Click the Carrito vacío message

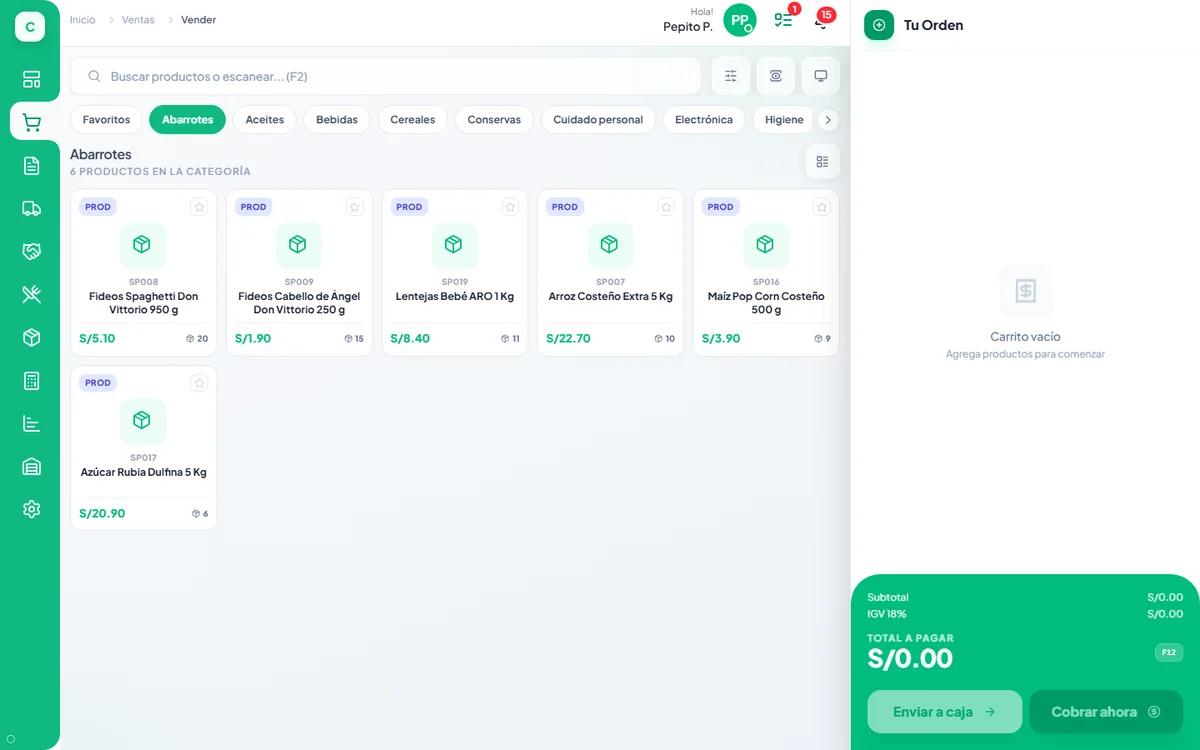point(1025,337)
